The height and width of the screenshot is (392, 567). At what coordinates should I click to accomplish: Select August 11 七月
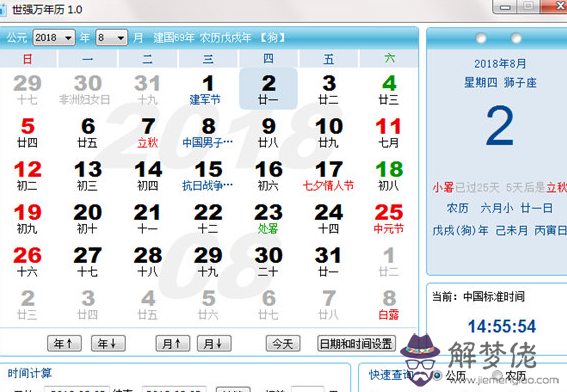pos(389,132)
